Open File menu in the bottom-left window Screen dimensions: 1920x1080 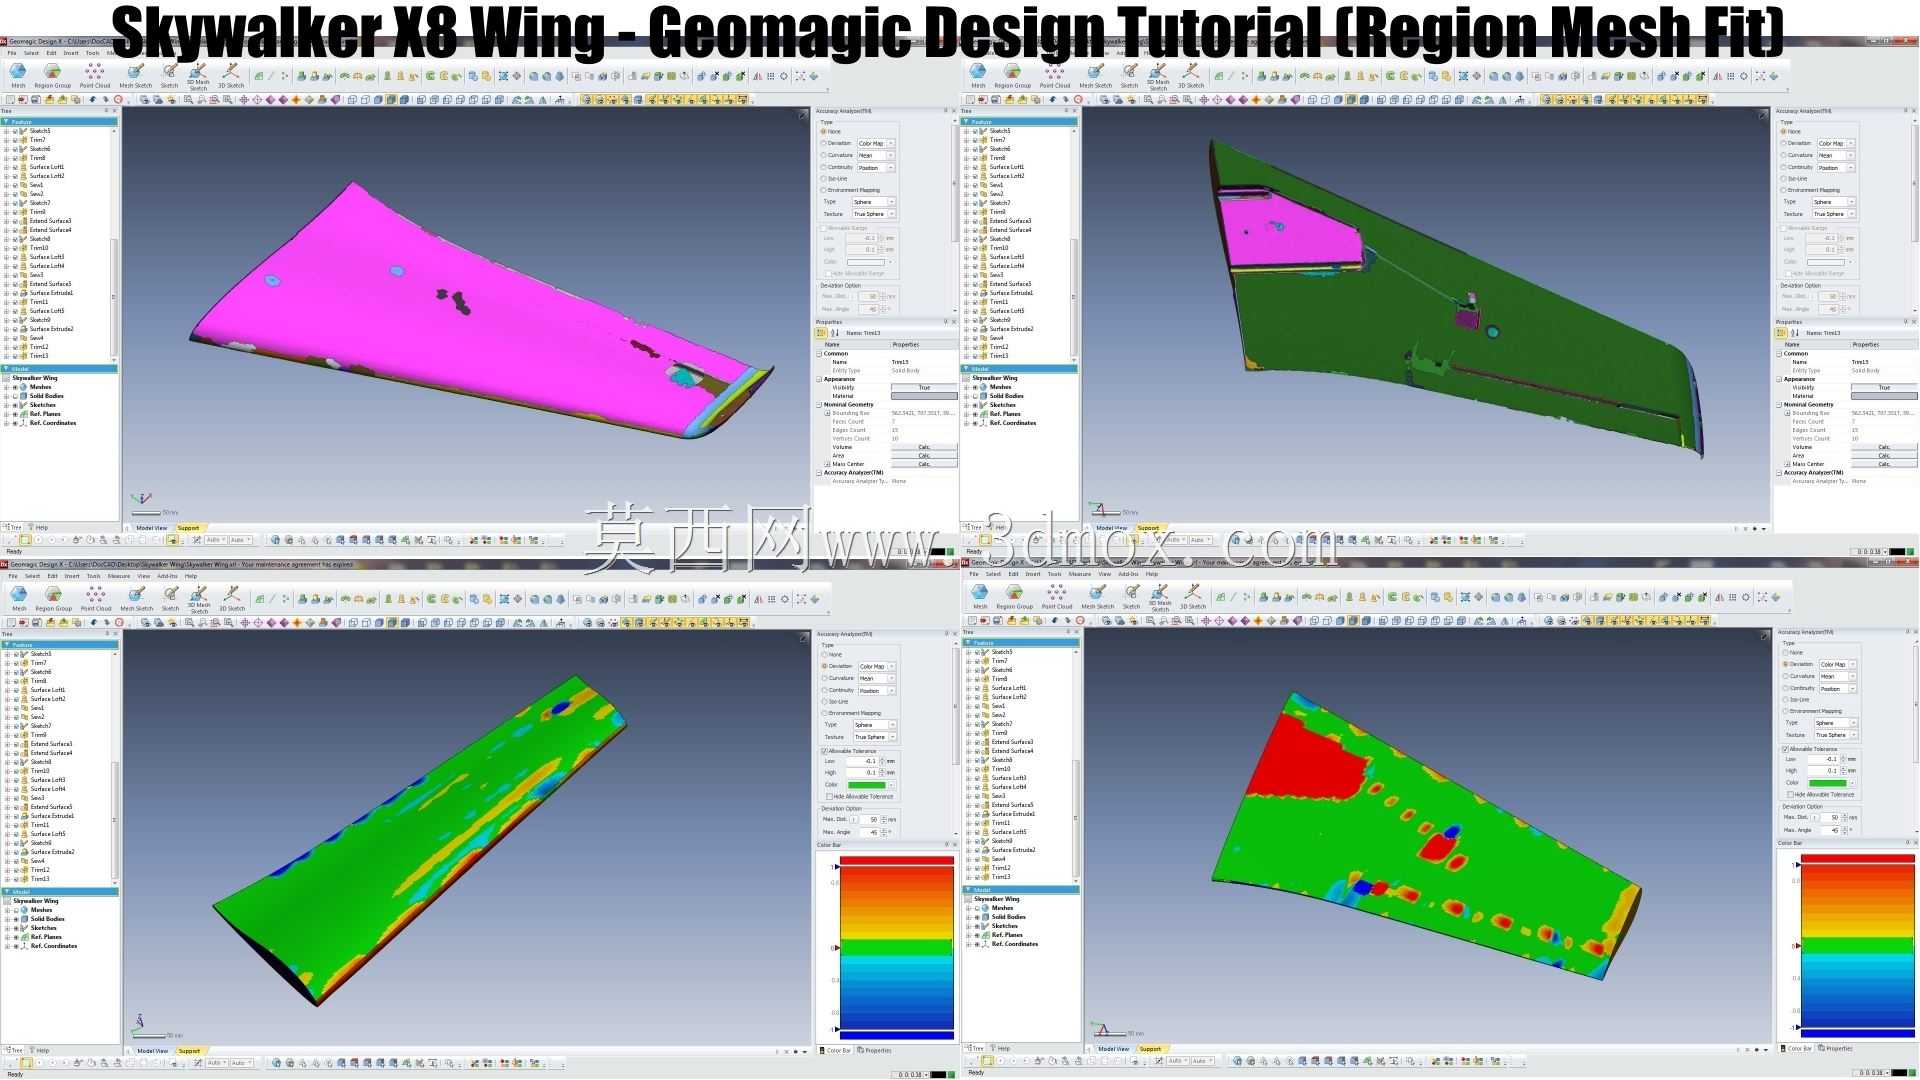13,576
